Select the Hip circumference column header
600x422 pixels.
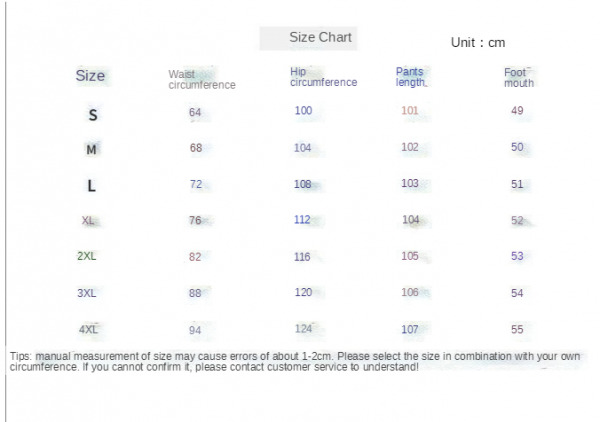(x=323, y=77)
